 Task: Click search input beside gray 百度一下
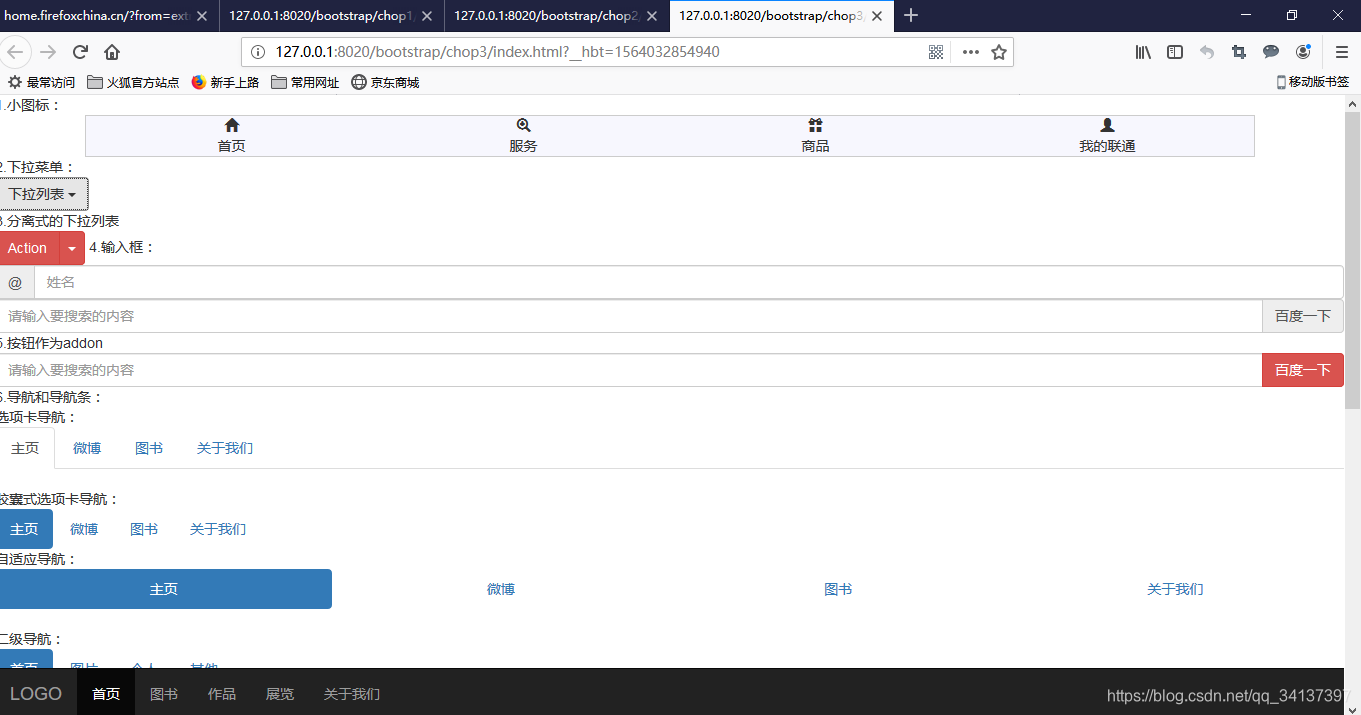(631, 316)
